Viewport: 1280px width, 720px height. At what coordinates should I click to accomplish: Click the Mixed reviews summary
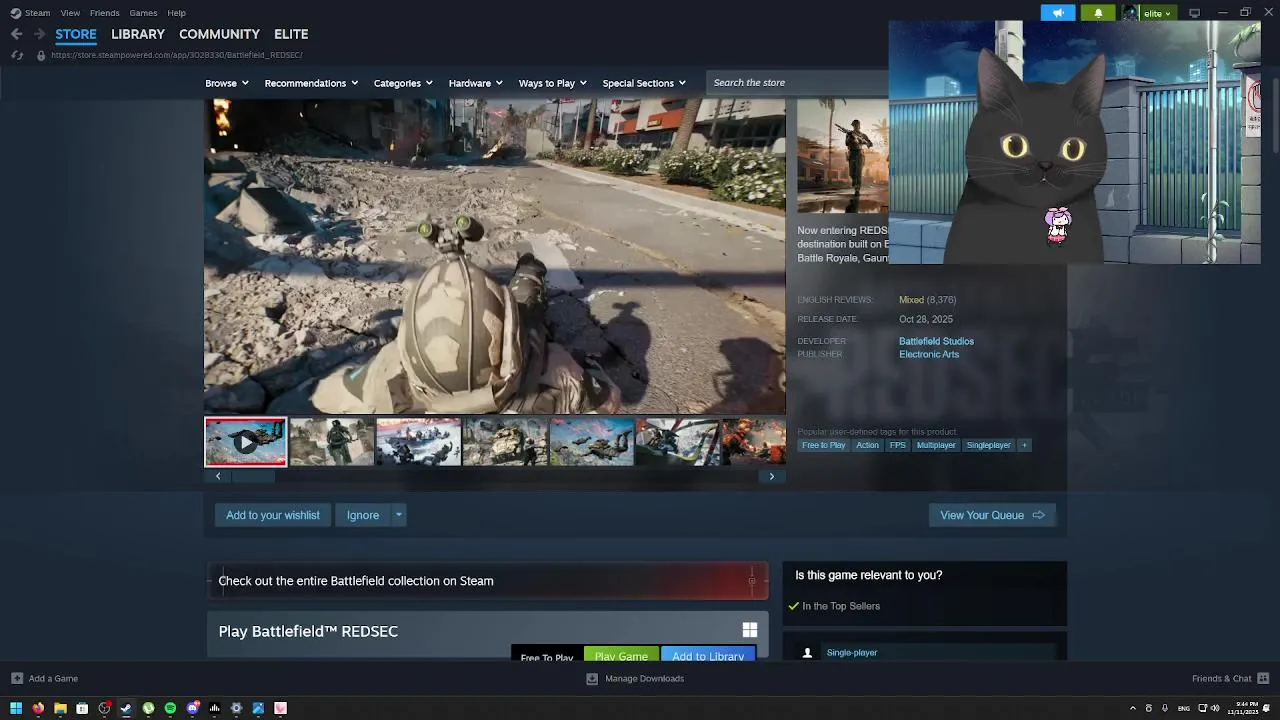coord(911,300)
